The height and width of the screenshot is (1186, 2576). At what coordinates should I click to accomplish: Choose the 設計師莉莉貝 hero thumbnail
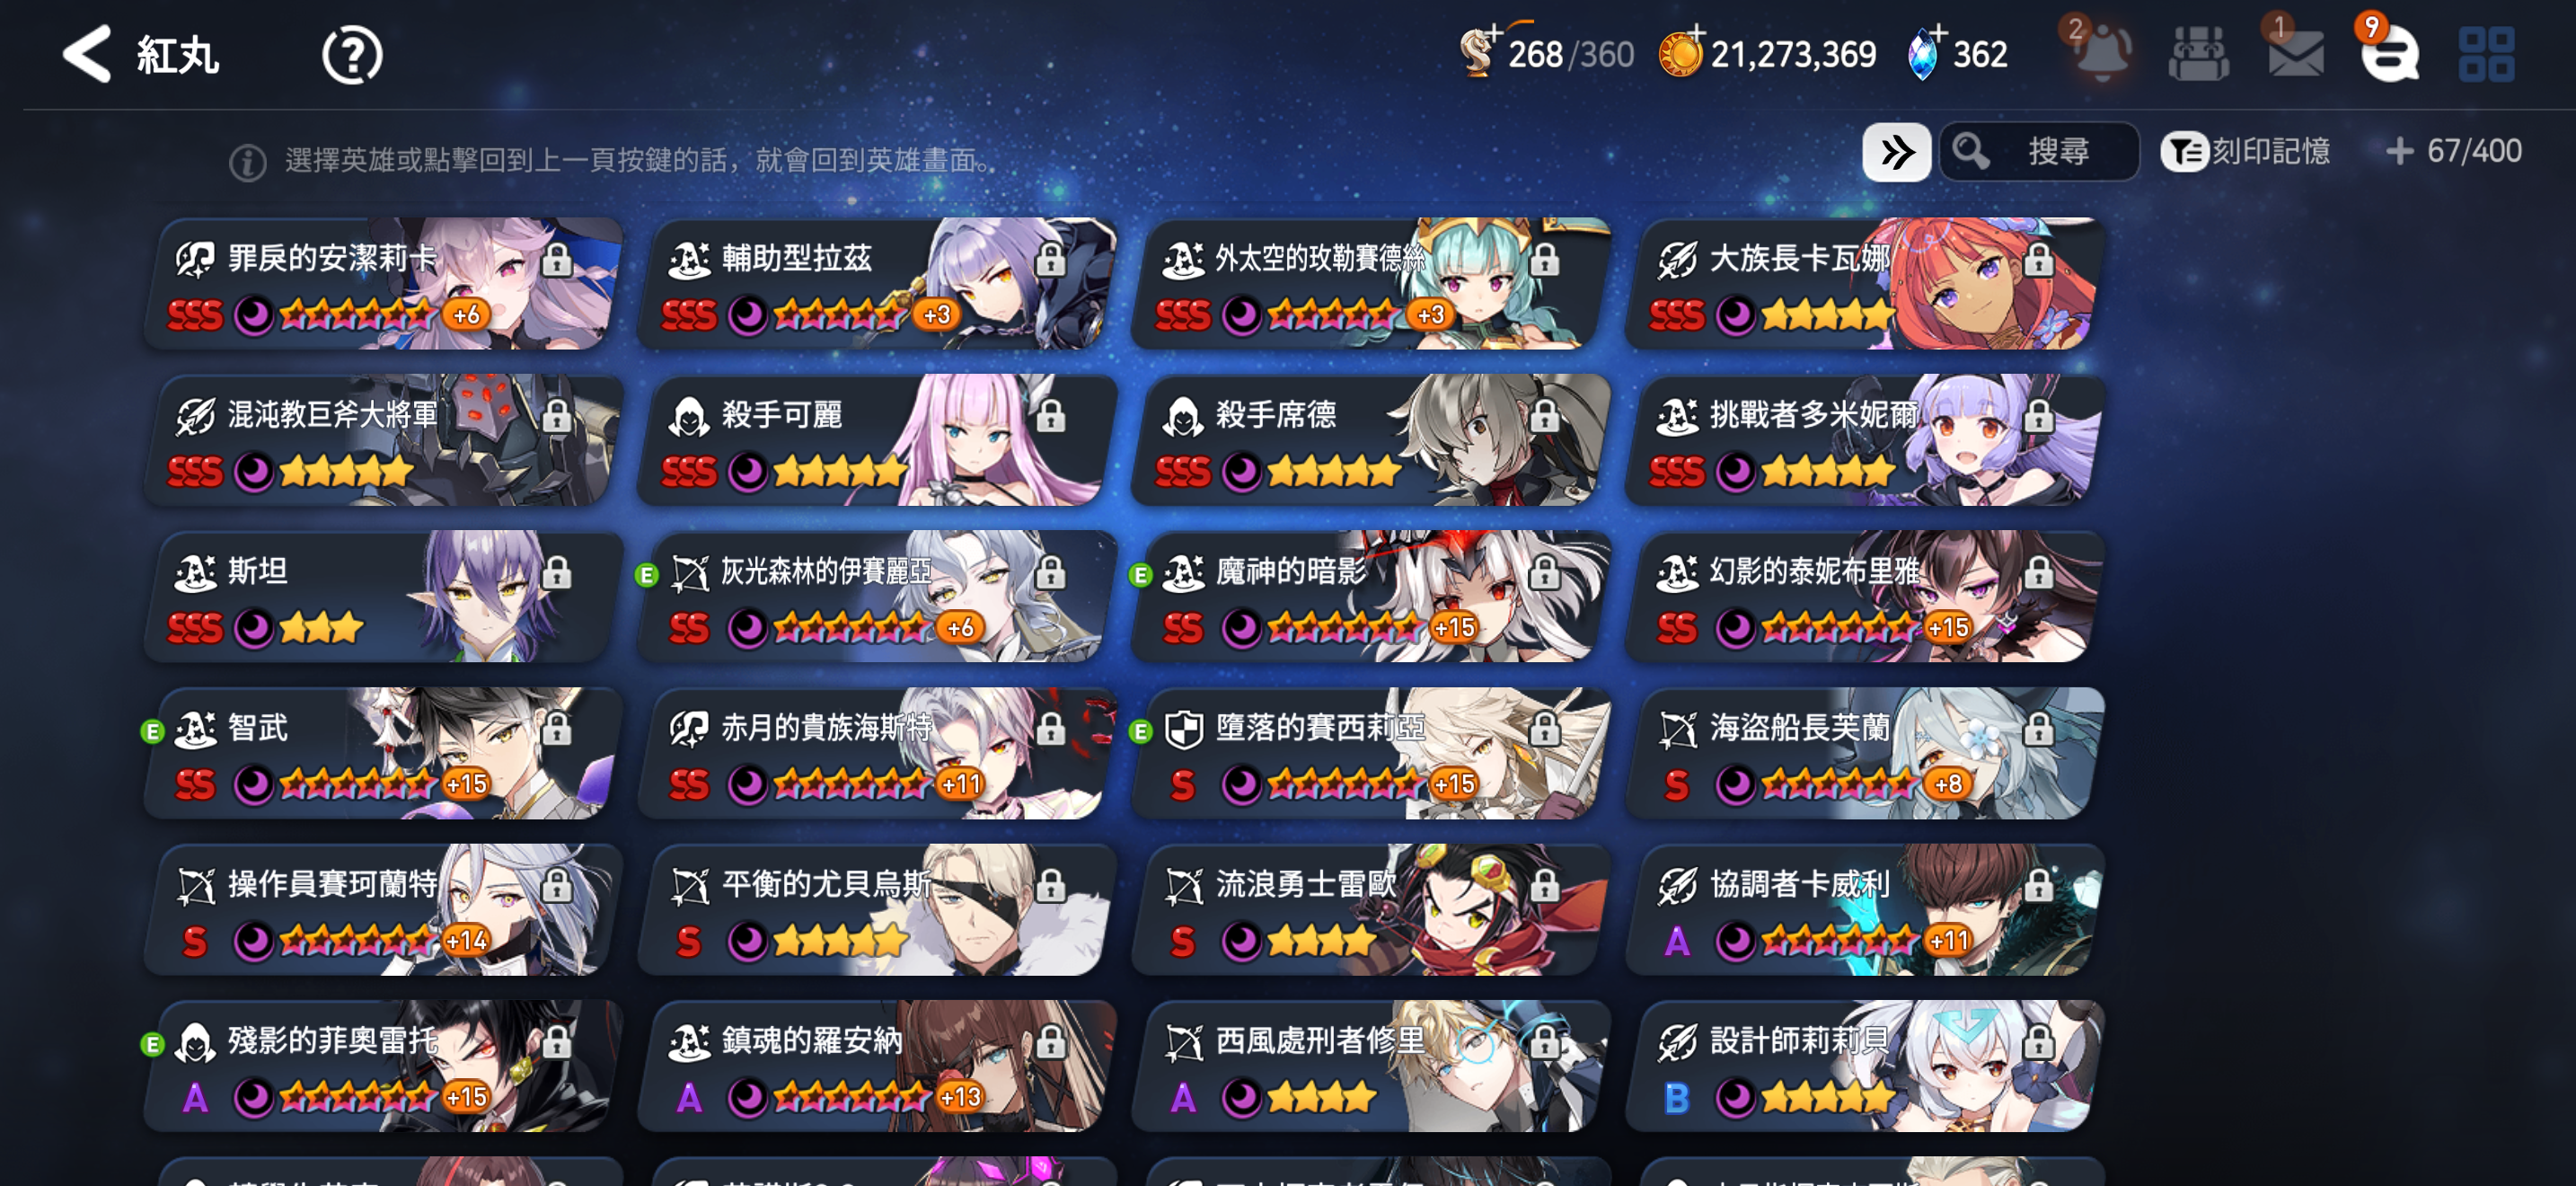point(1864,1066)
